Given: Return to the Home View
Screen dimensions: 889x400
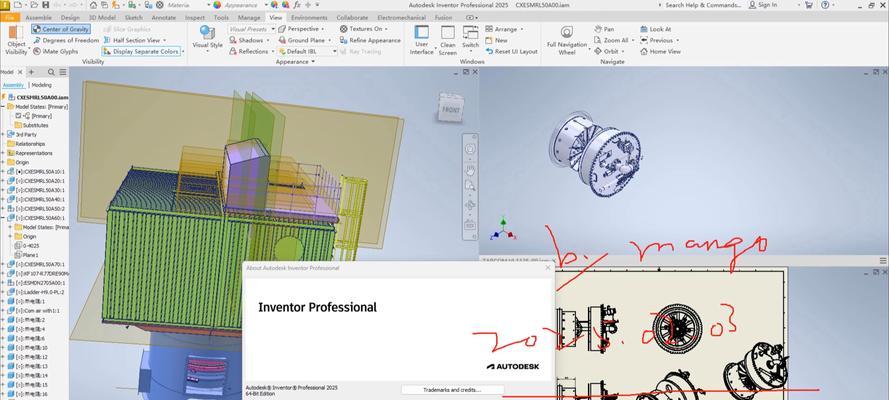Looking at the screenshot, I should point(661,52).
